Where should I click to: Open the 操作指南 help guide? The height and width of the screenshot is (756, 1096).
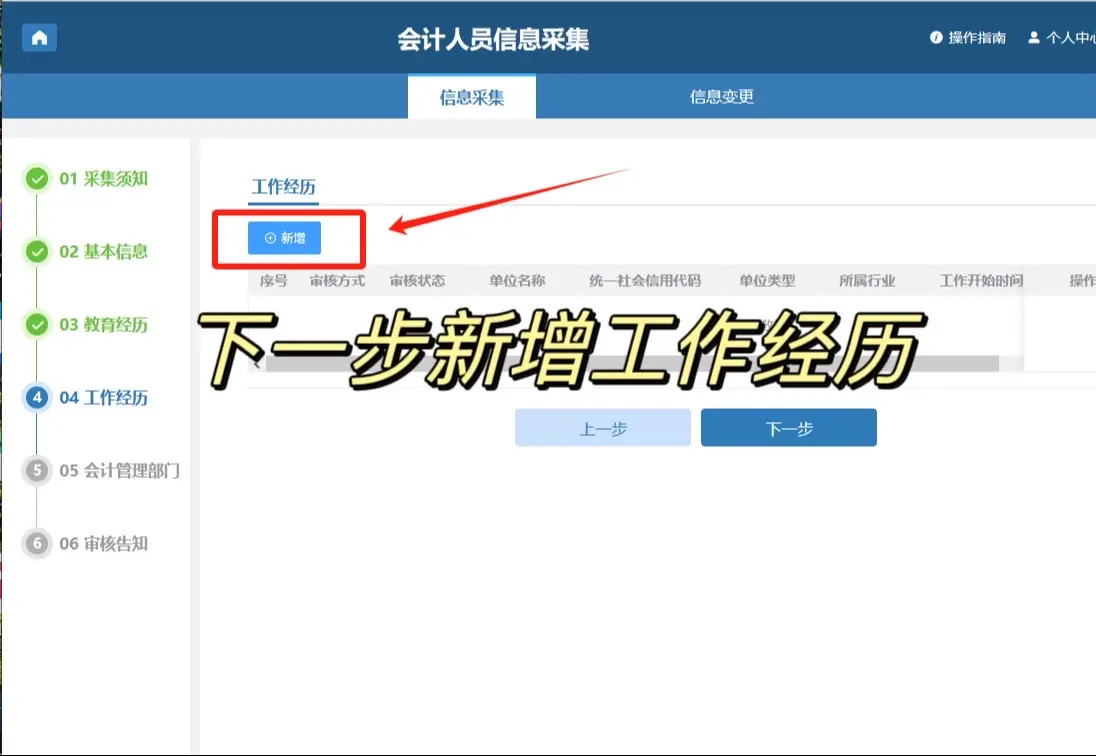pyautogui.click(x=967, y=38)
